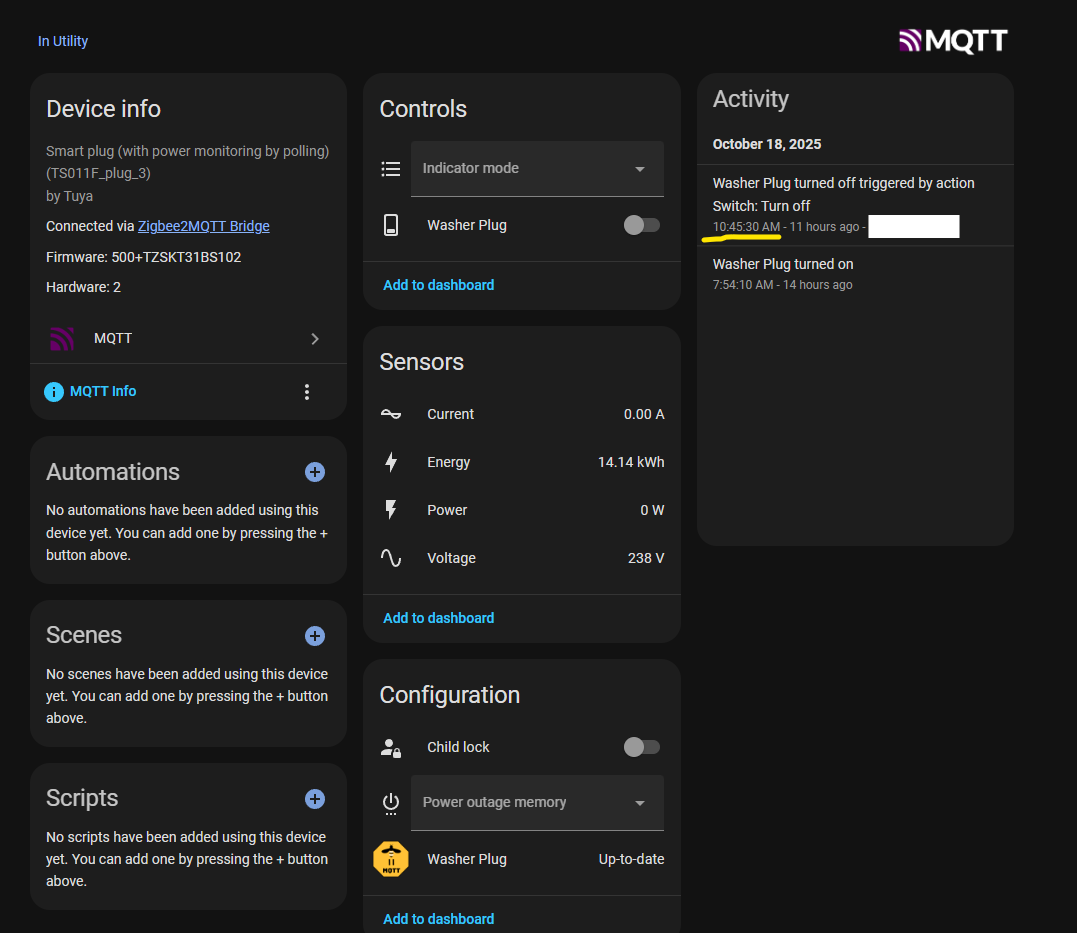
Task: Click the MQTT Info blue info icon
Action: [x=54, y=391]
